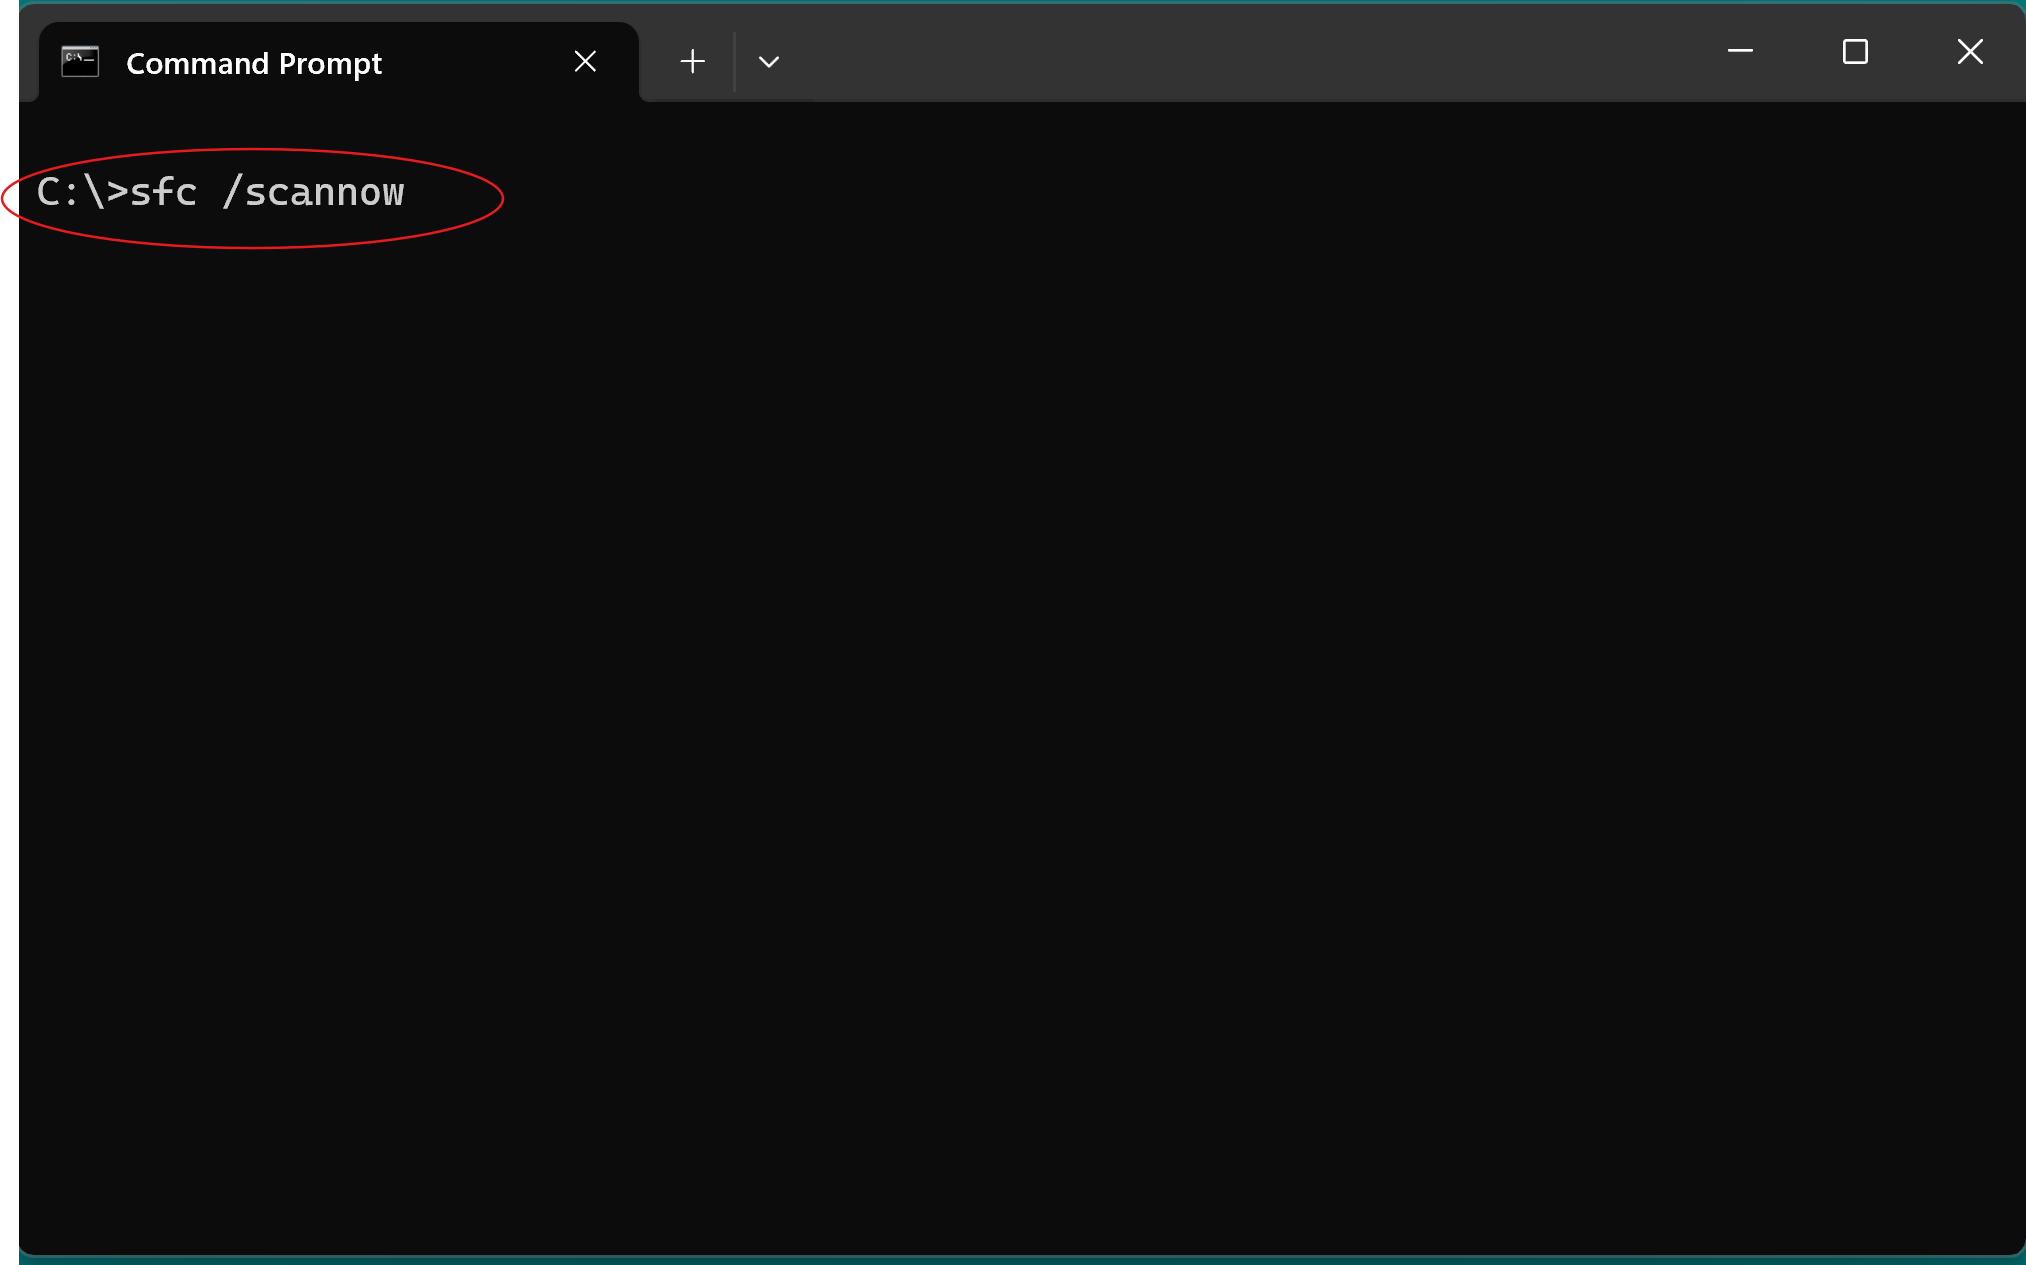Place cursor at end of scannow line

410,192
